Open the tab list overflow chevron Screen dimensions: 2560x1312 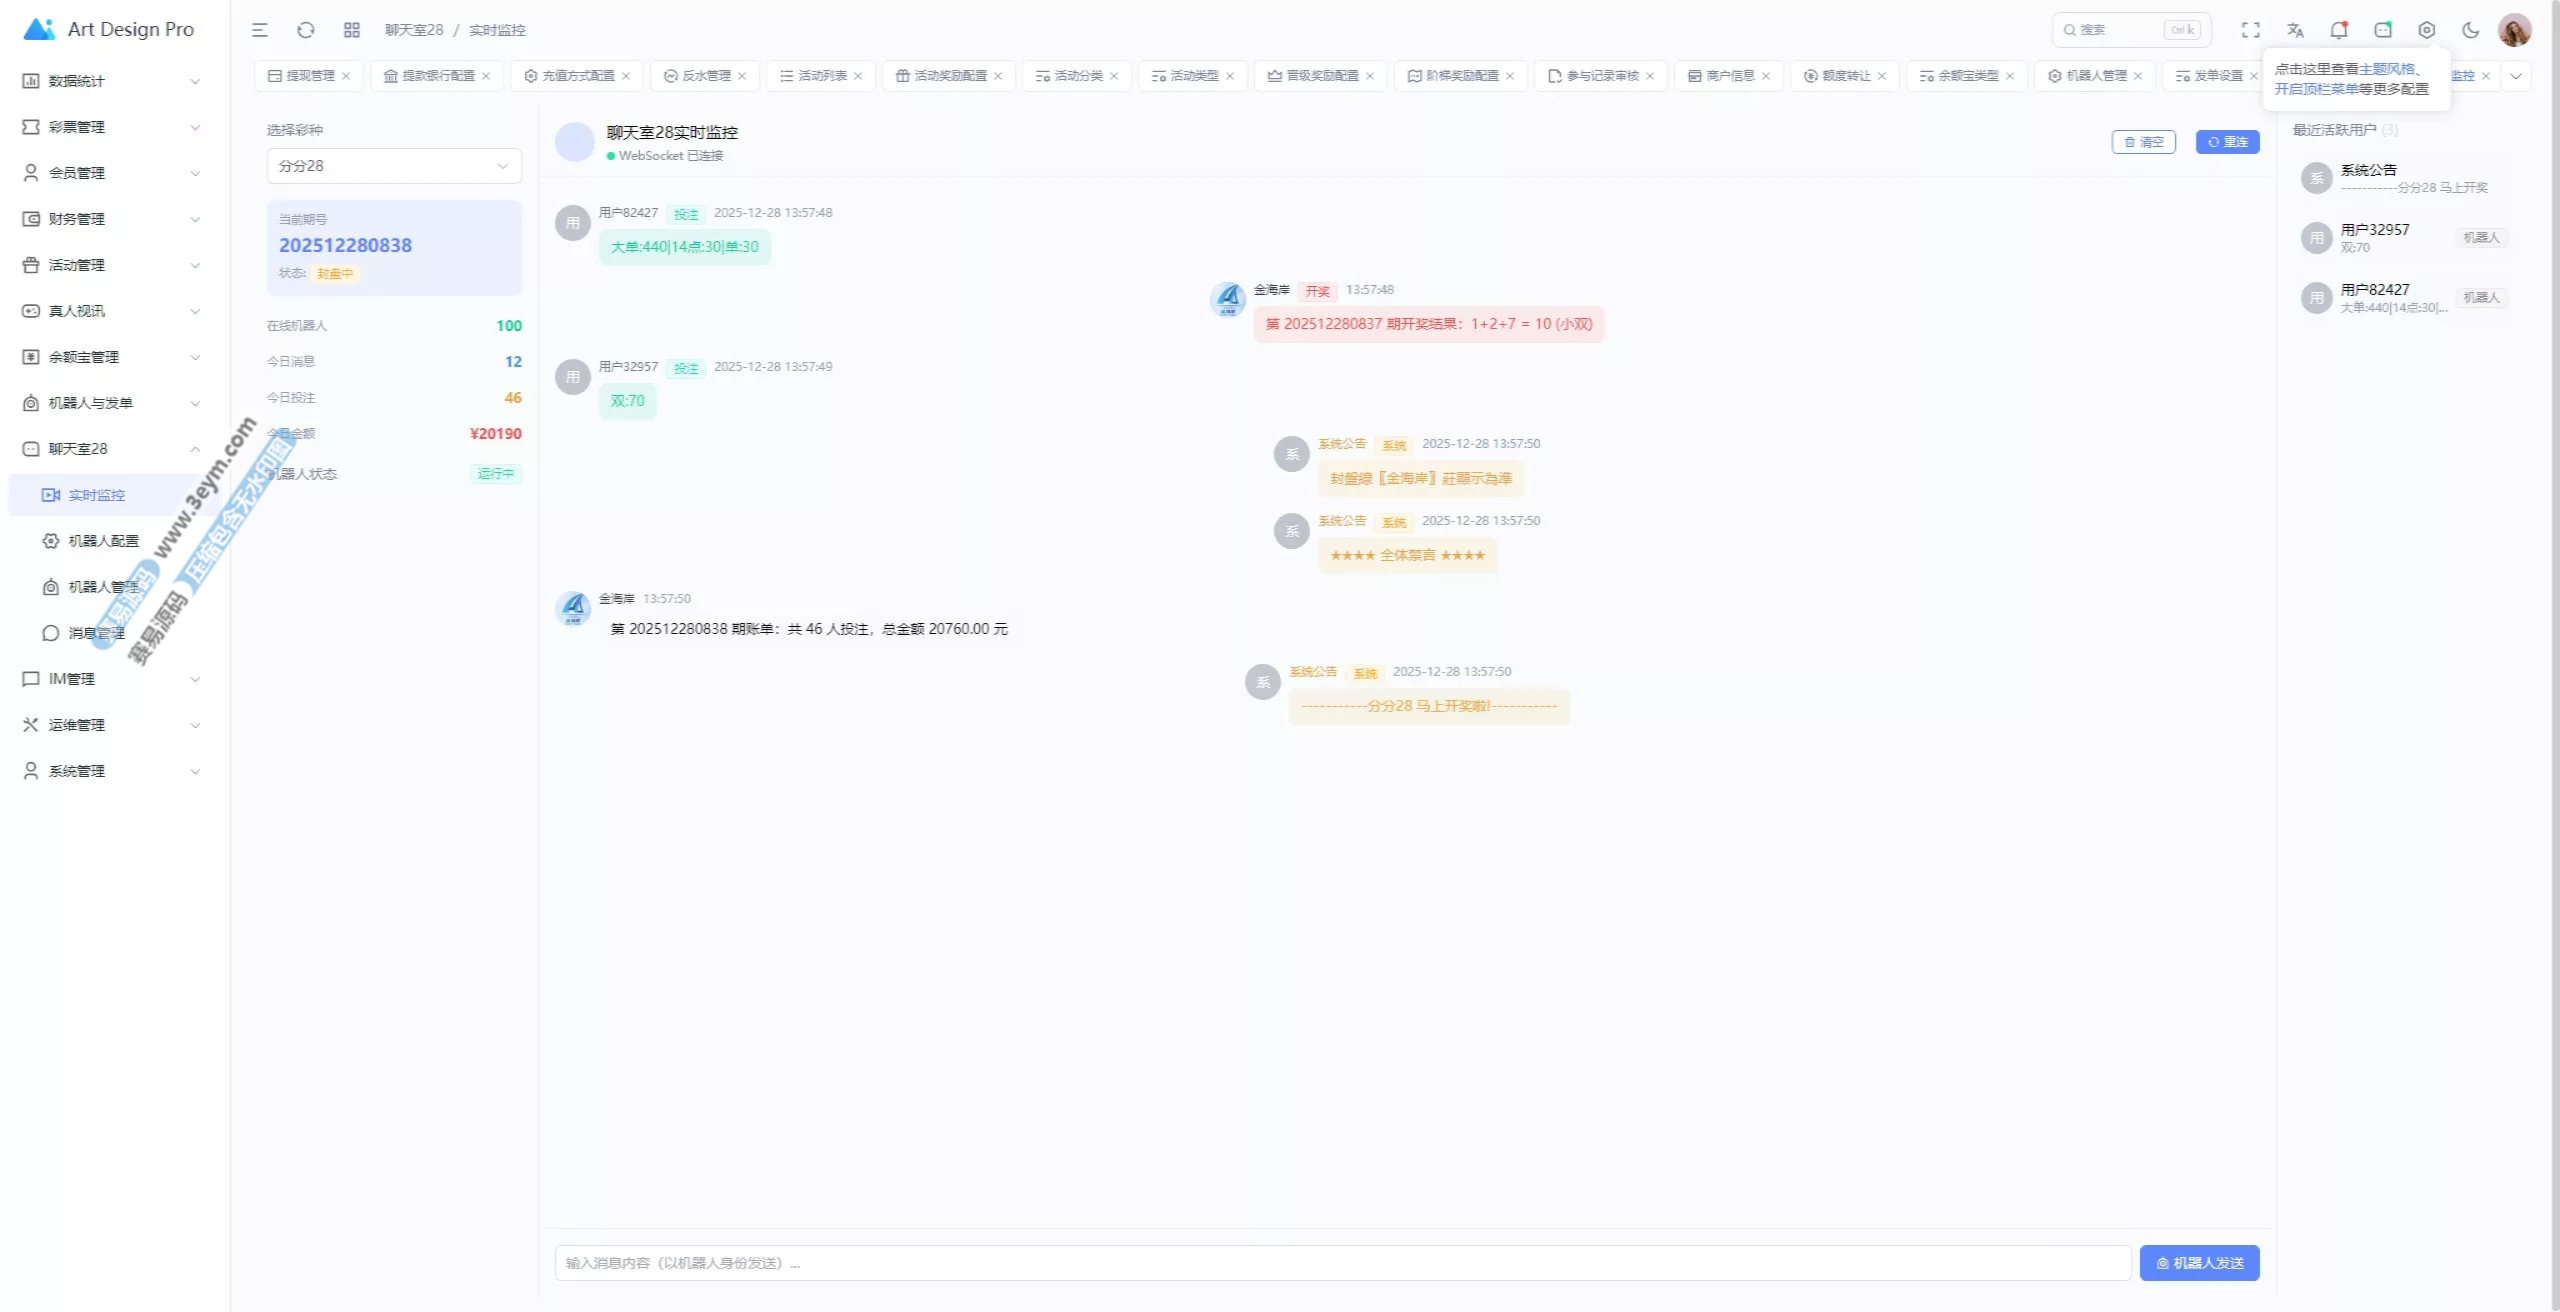pyautogui.click(x=2516, y=76)
